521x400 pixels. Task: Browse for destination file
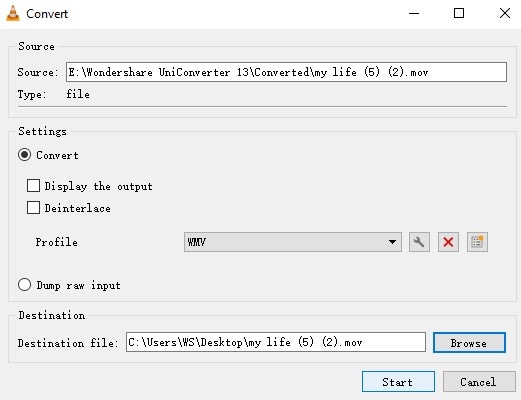point(469,343)
